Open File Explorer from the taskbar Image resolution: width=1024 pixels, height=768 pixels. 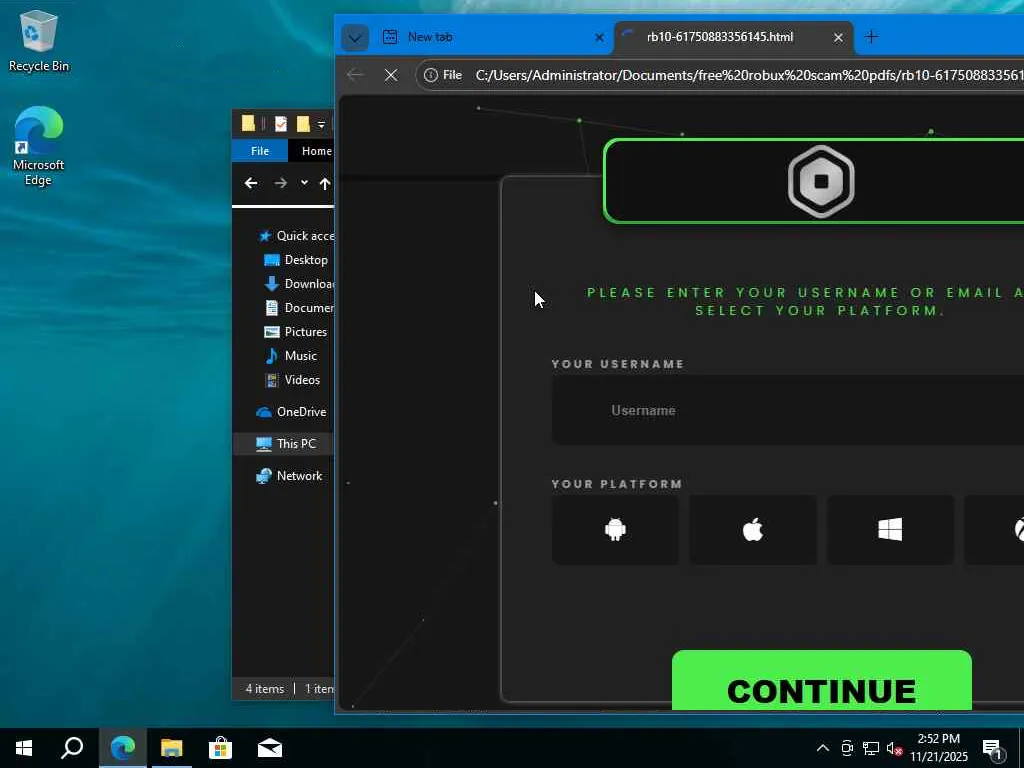pyautogui.click(x=172, y=748)
